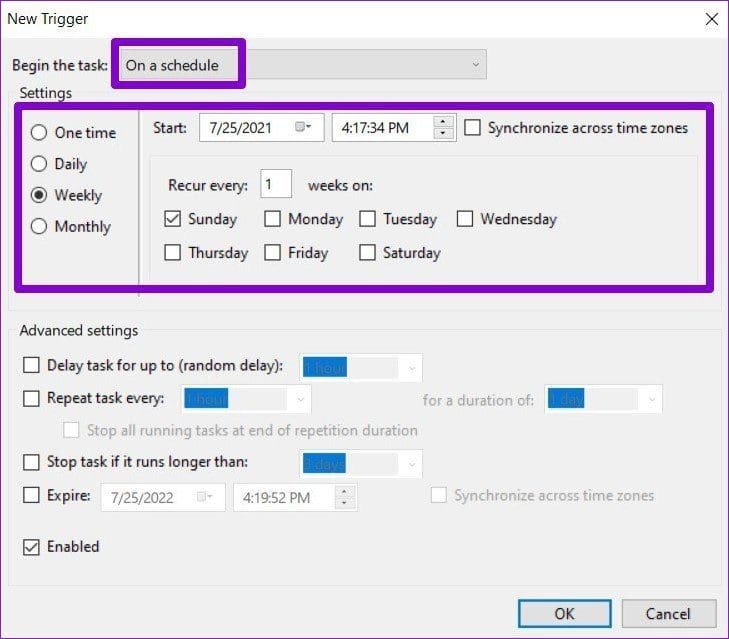This screenshot has height=639, width=729.
Task: Increase start time with up arrow
Action: pos(443,121)
